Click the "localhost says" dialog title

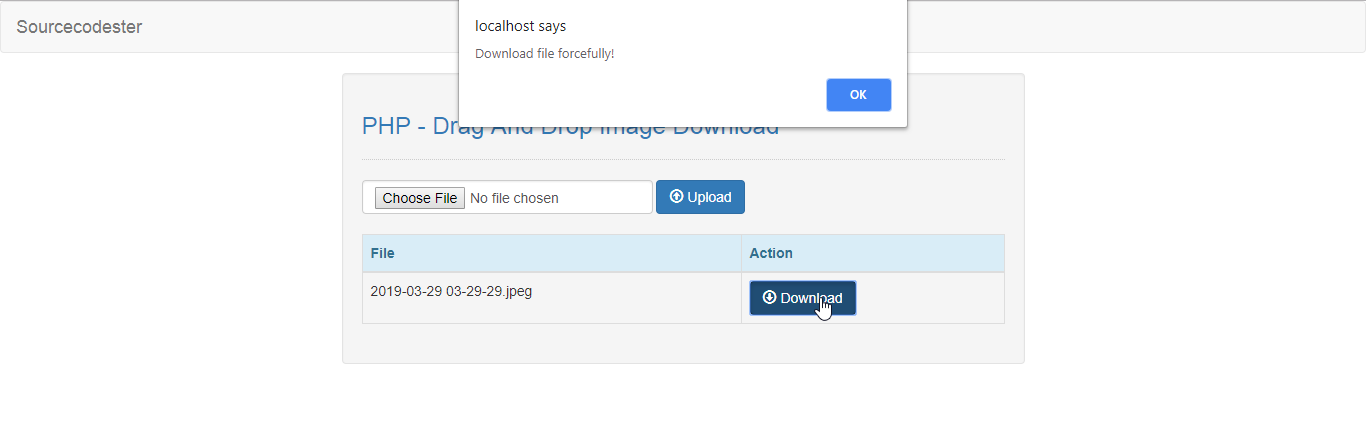tap(520, 26)
